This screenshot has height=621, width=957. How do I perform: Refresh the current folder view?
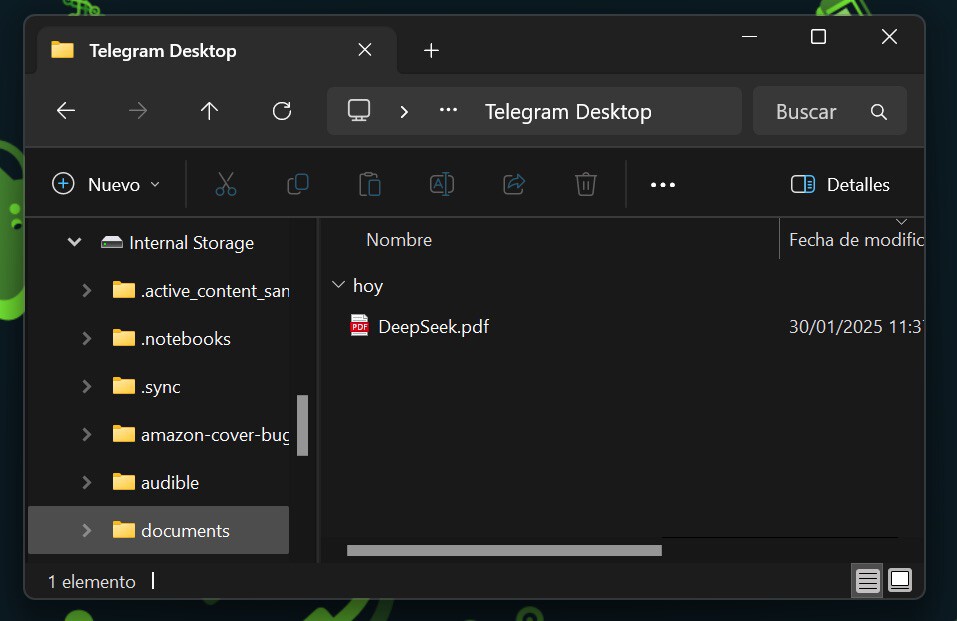(282, 111)
